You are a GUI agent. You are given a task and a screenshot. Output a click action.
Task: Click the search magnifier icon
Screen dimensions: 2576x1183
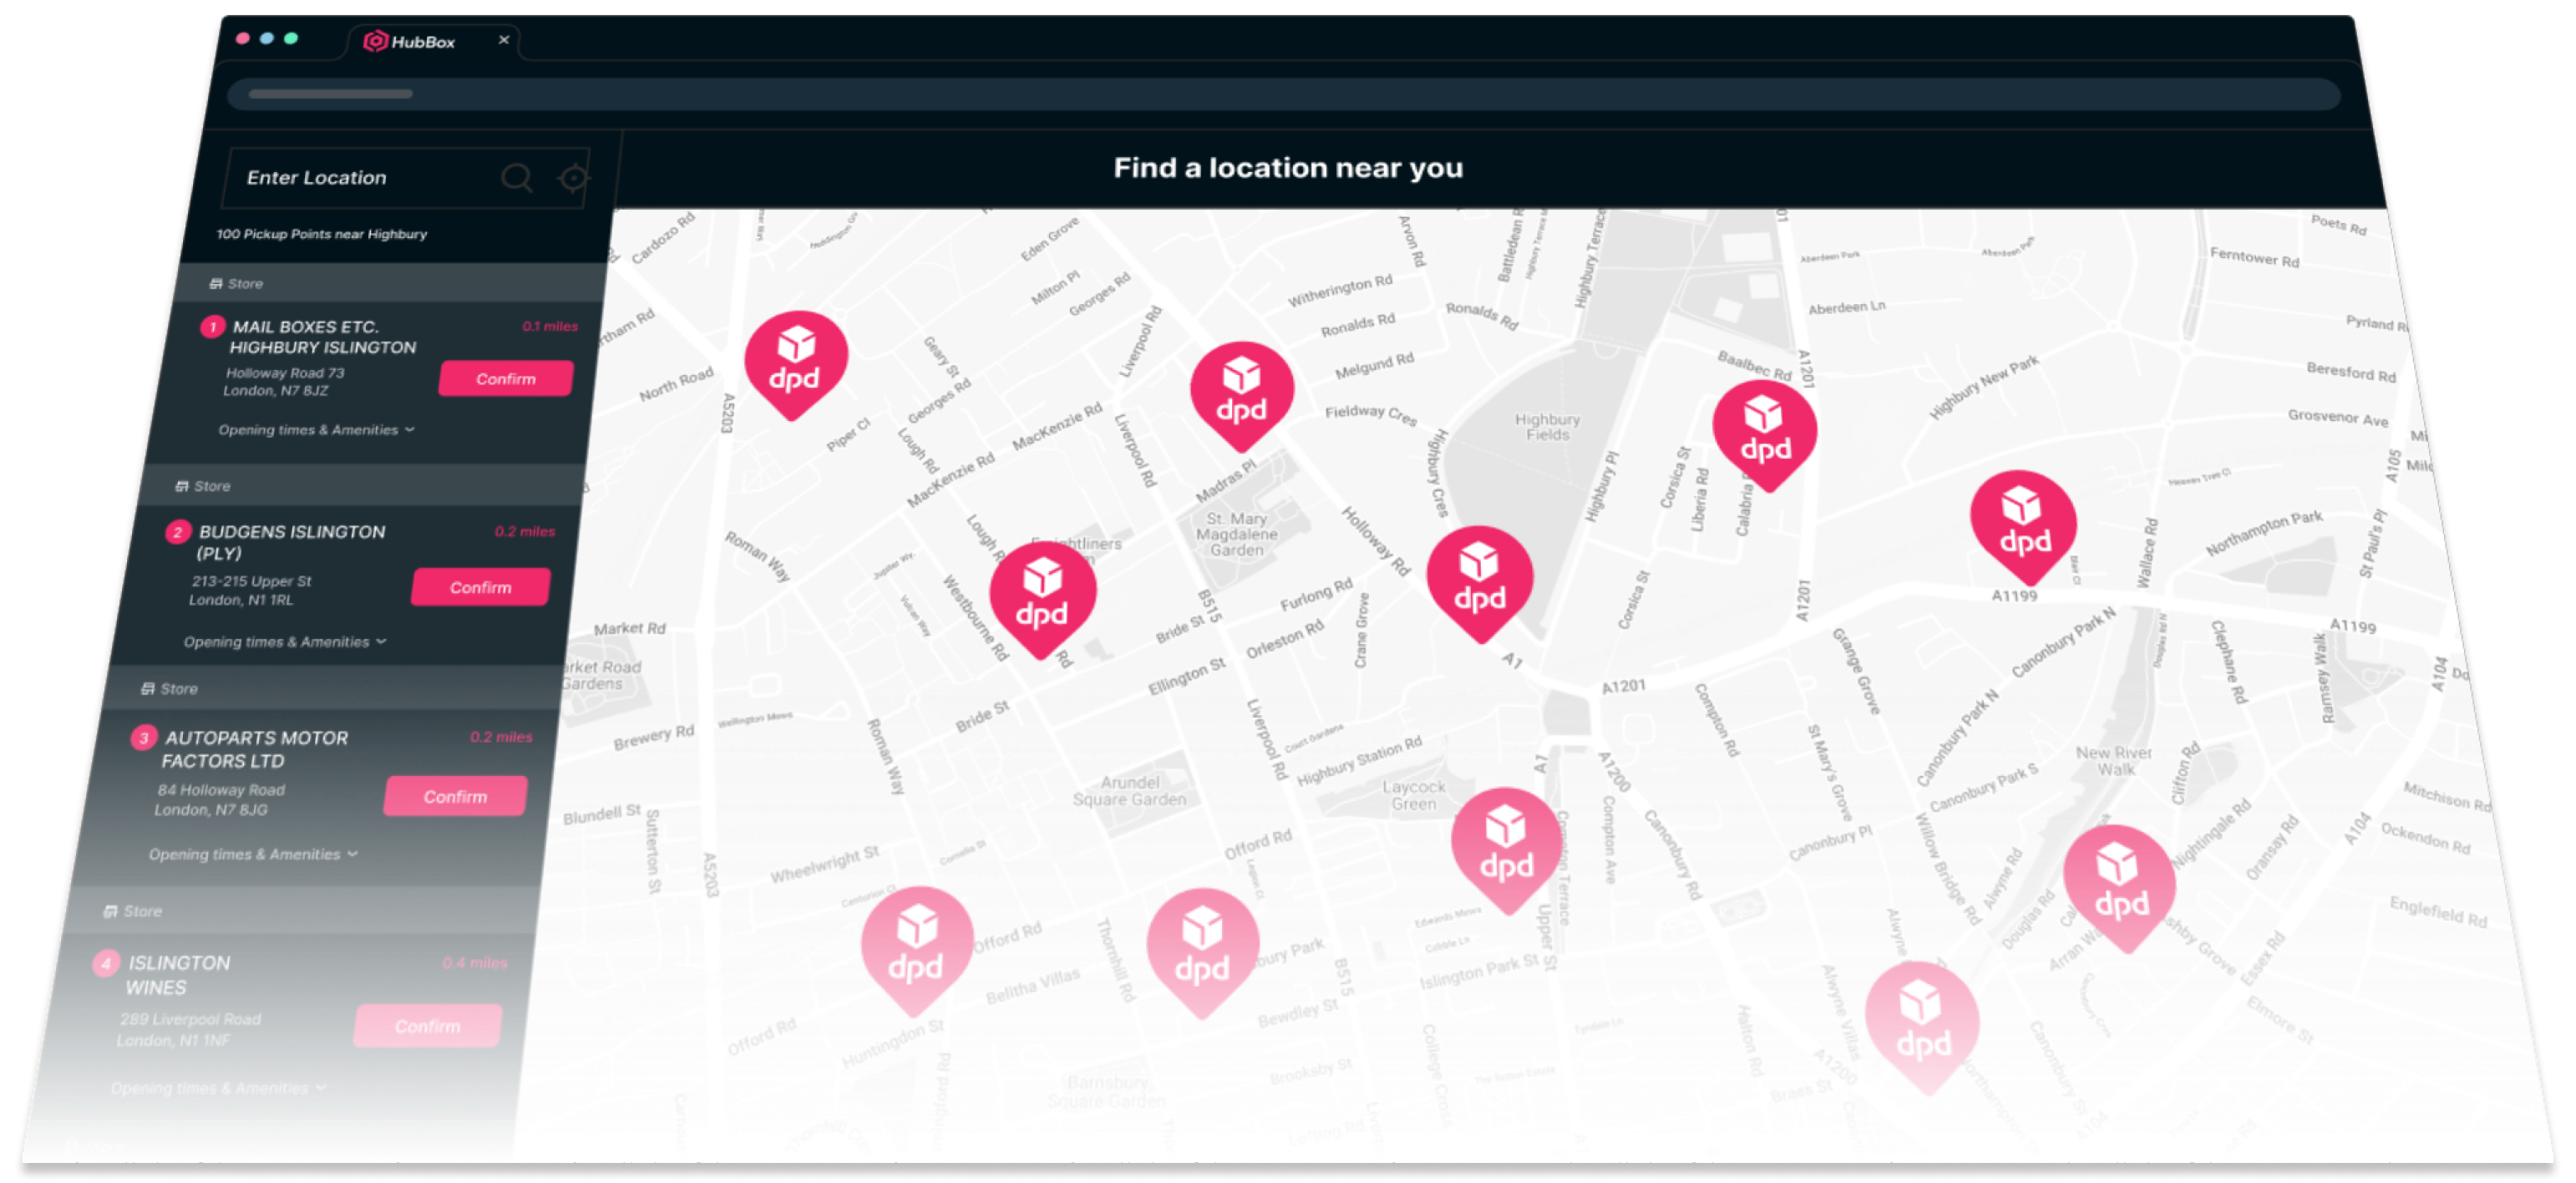tap(516, 178)
